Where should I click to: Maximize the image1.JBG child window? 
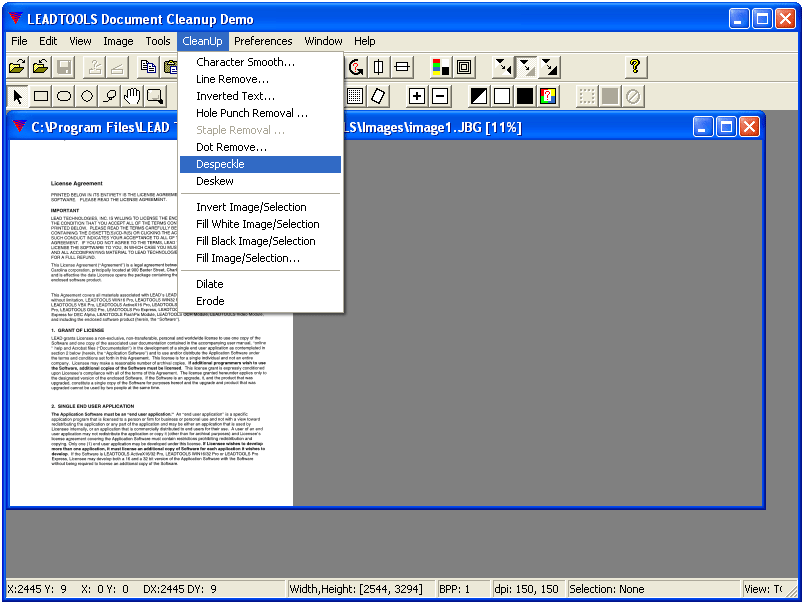(726, 126)
